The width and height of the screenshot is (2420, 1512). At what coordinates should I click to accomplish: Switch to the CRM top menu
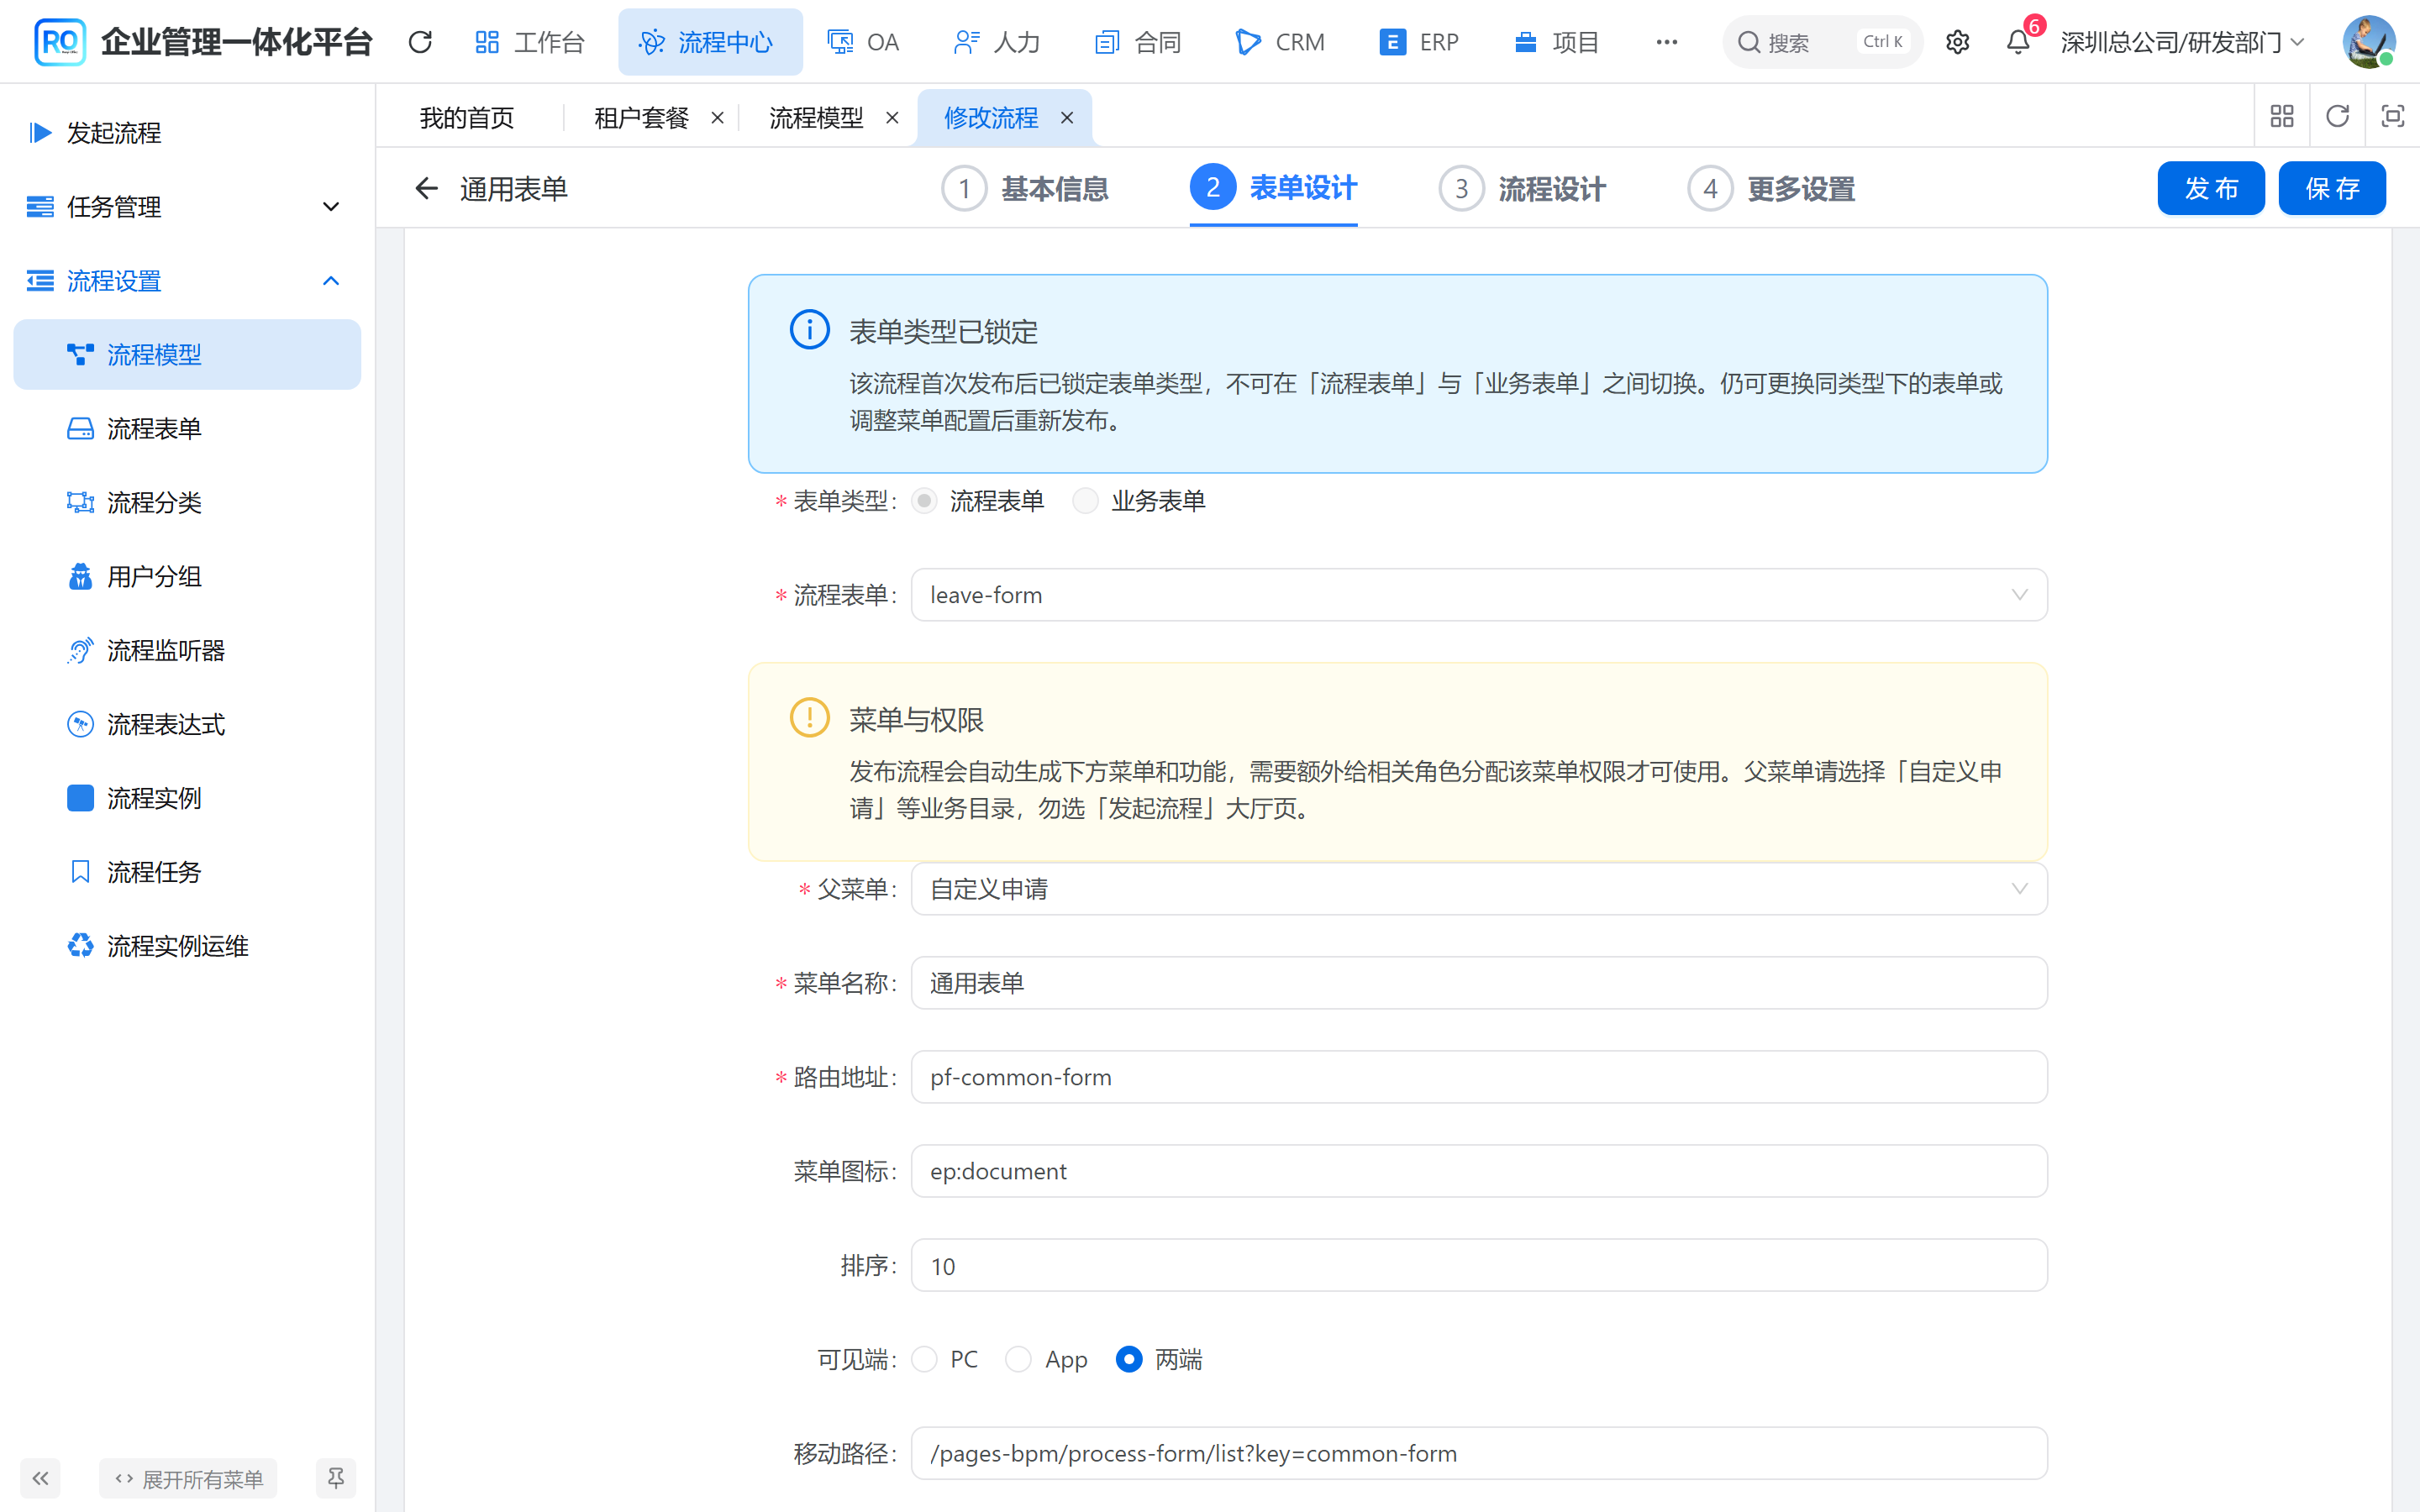[x=1280, y=42]
